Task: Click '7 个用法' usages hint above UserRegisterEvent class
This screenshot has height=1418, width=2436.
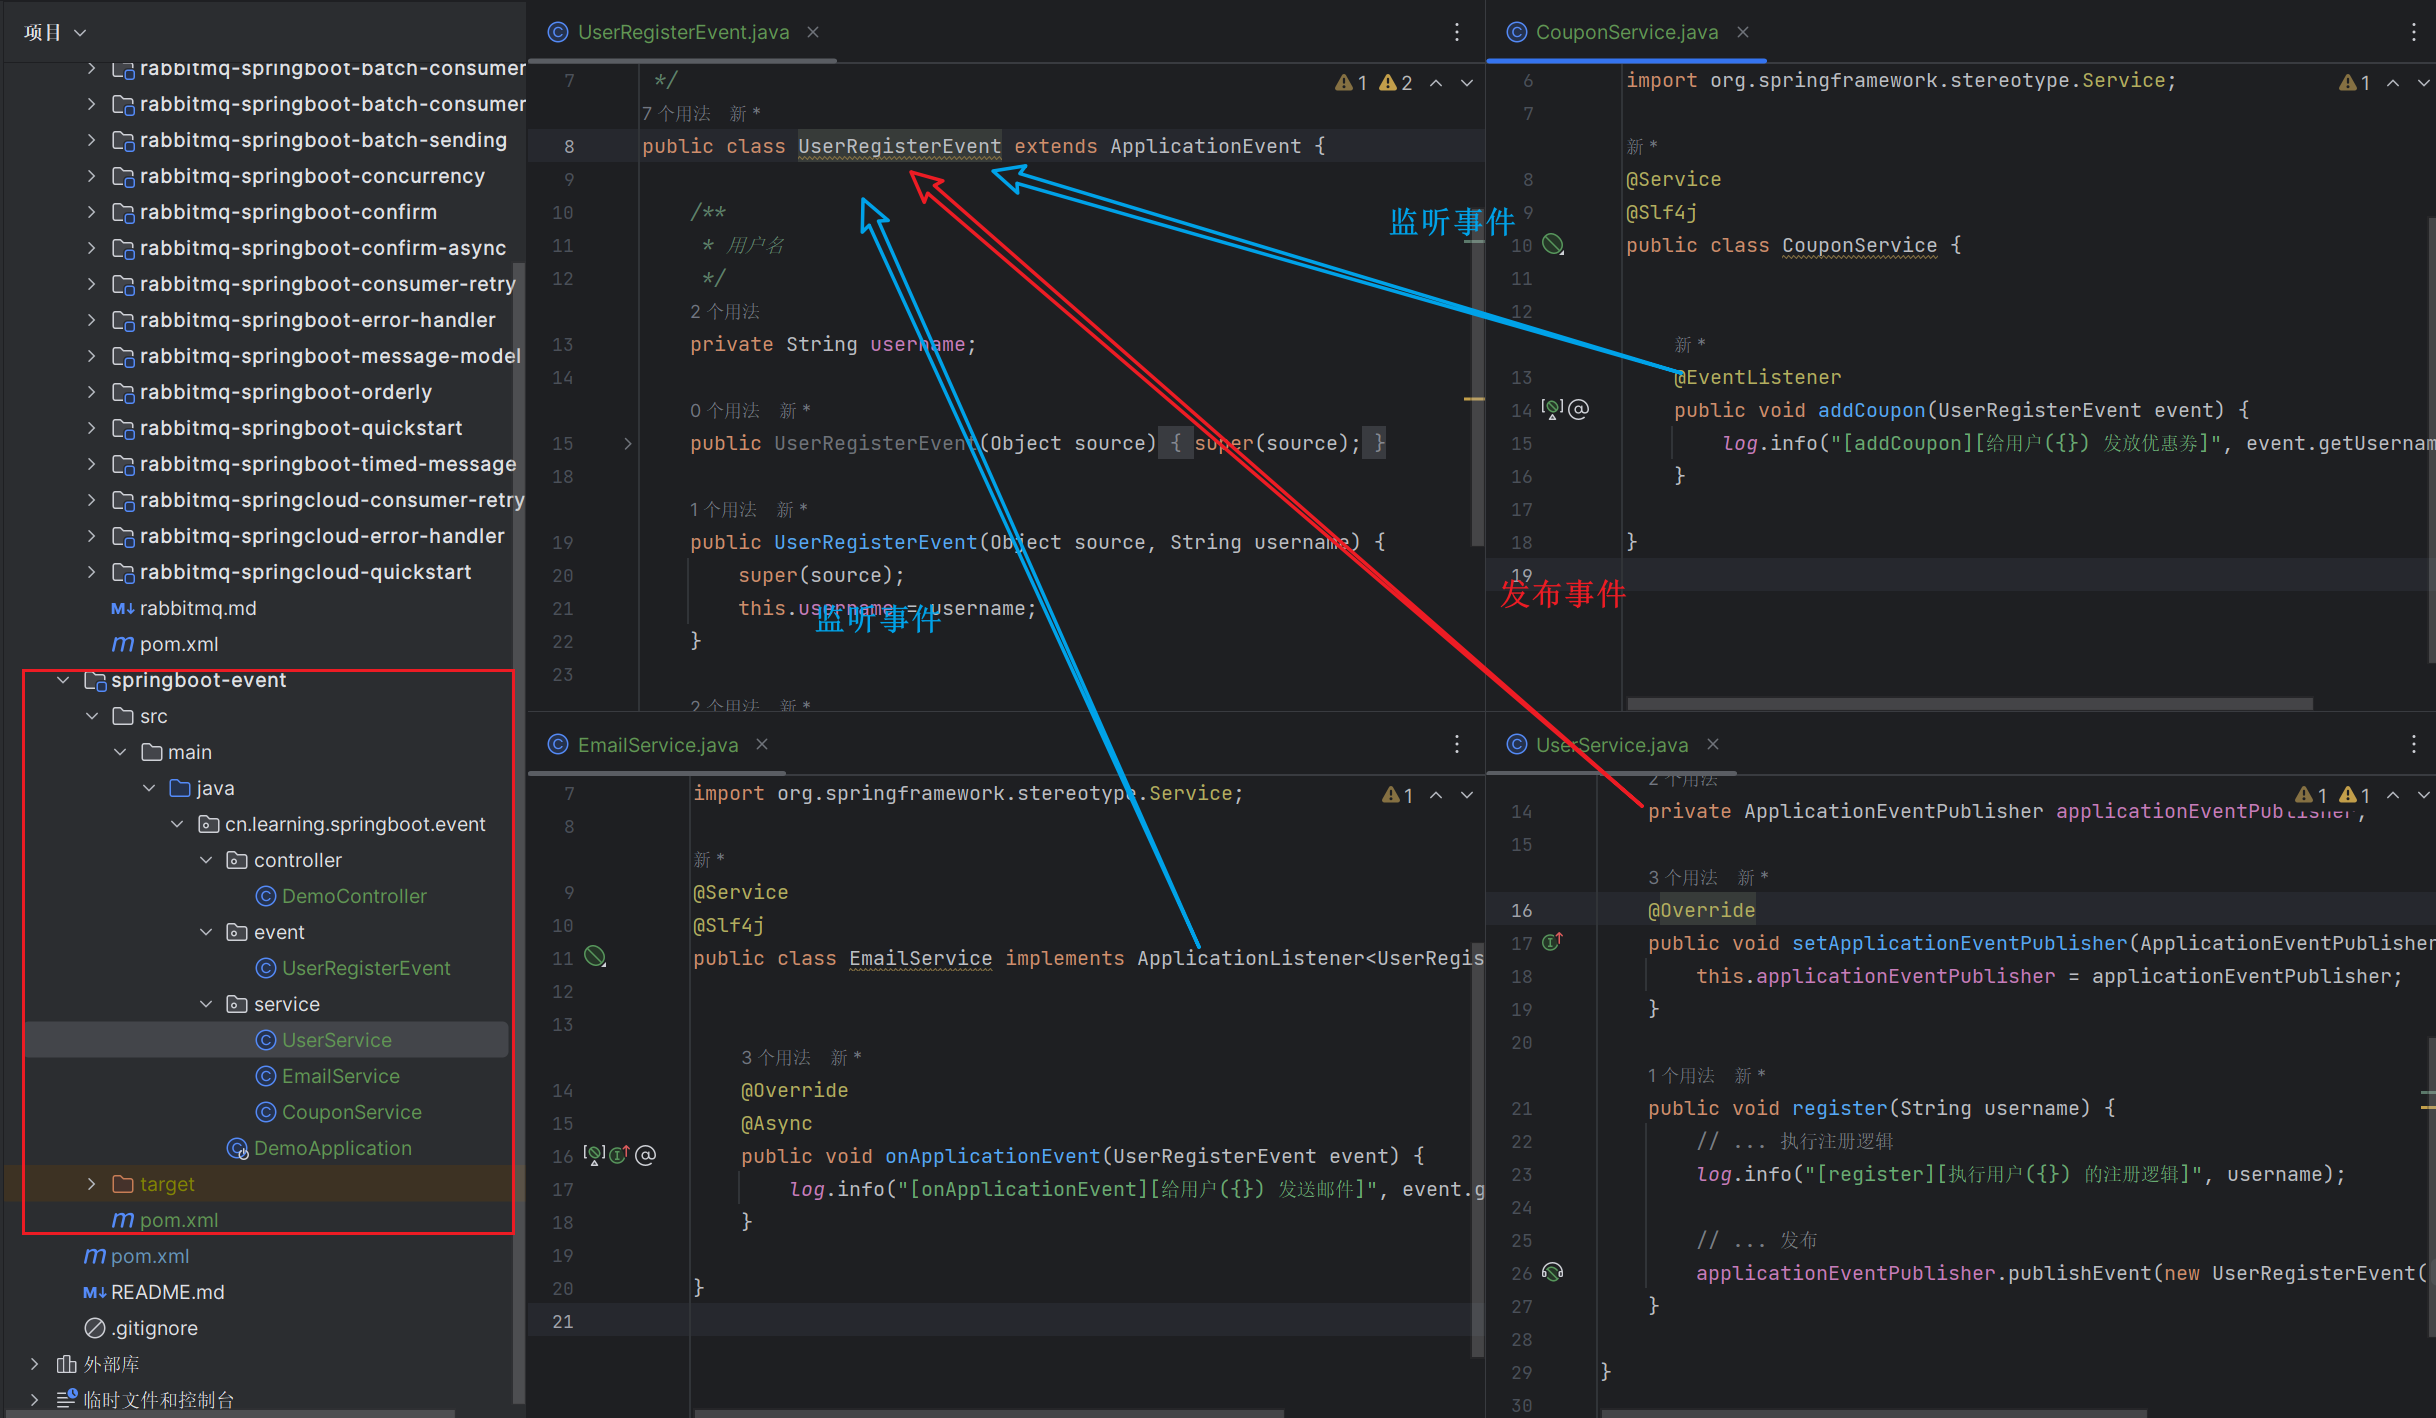Action: tap(676, 113)
